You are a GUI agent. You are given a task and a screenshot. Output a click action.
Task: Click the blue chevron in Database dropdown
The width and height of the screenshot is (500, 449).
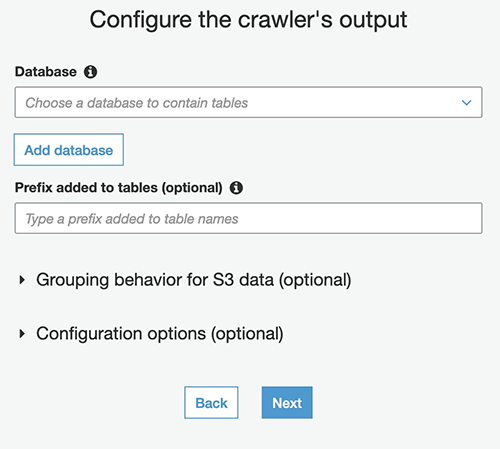point(466,103)
